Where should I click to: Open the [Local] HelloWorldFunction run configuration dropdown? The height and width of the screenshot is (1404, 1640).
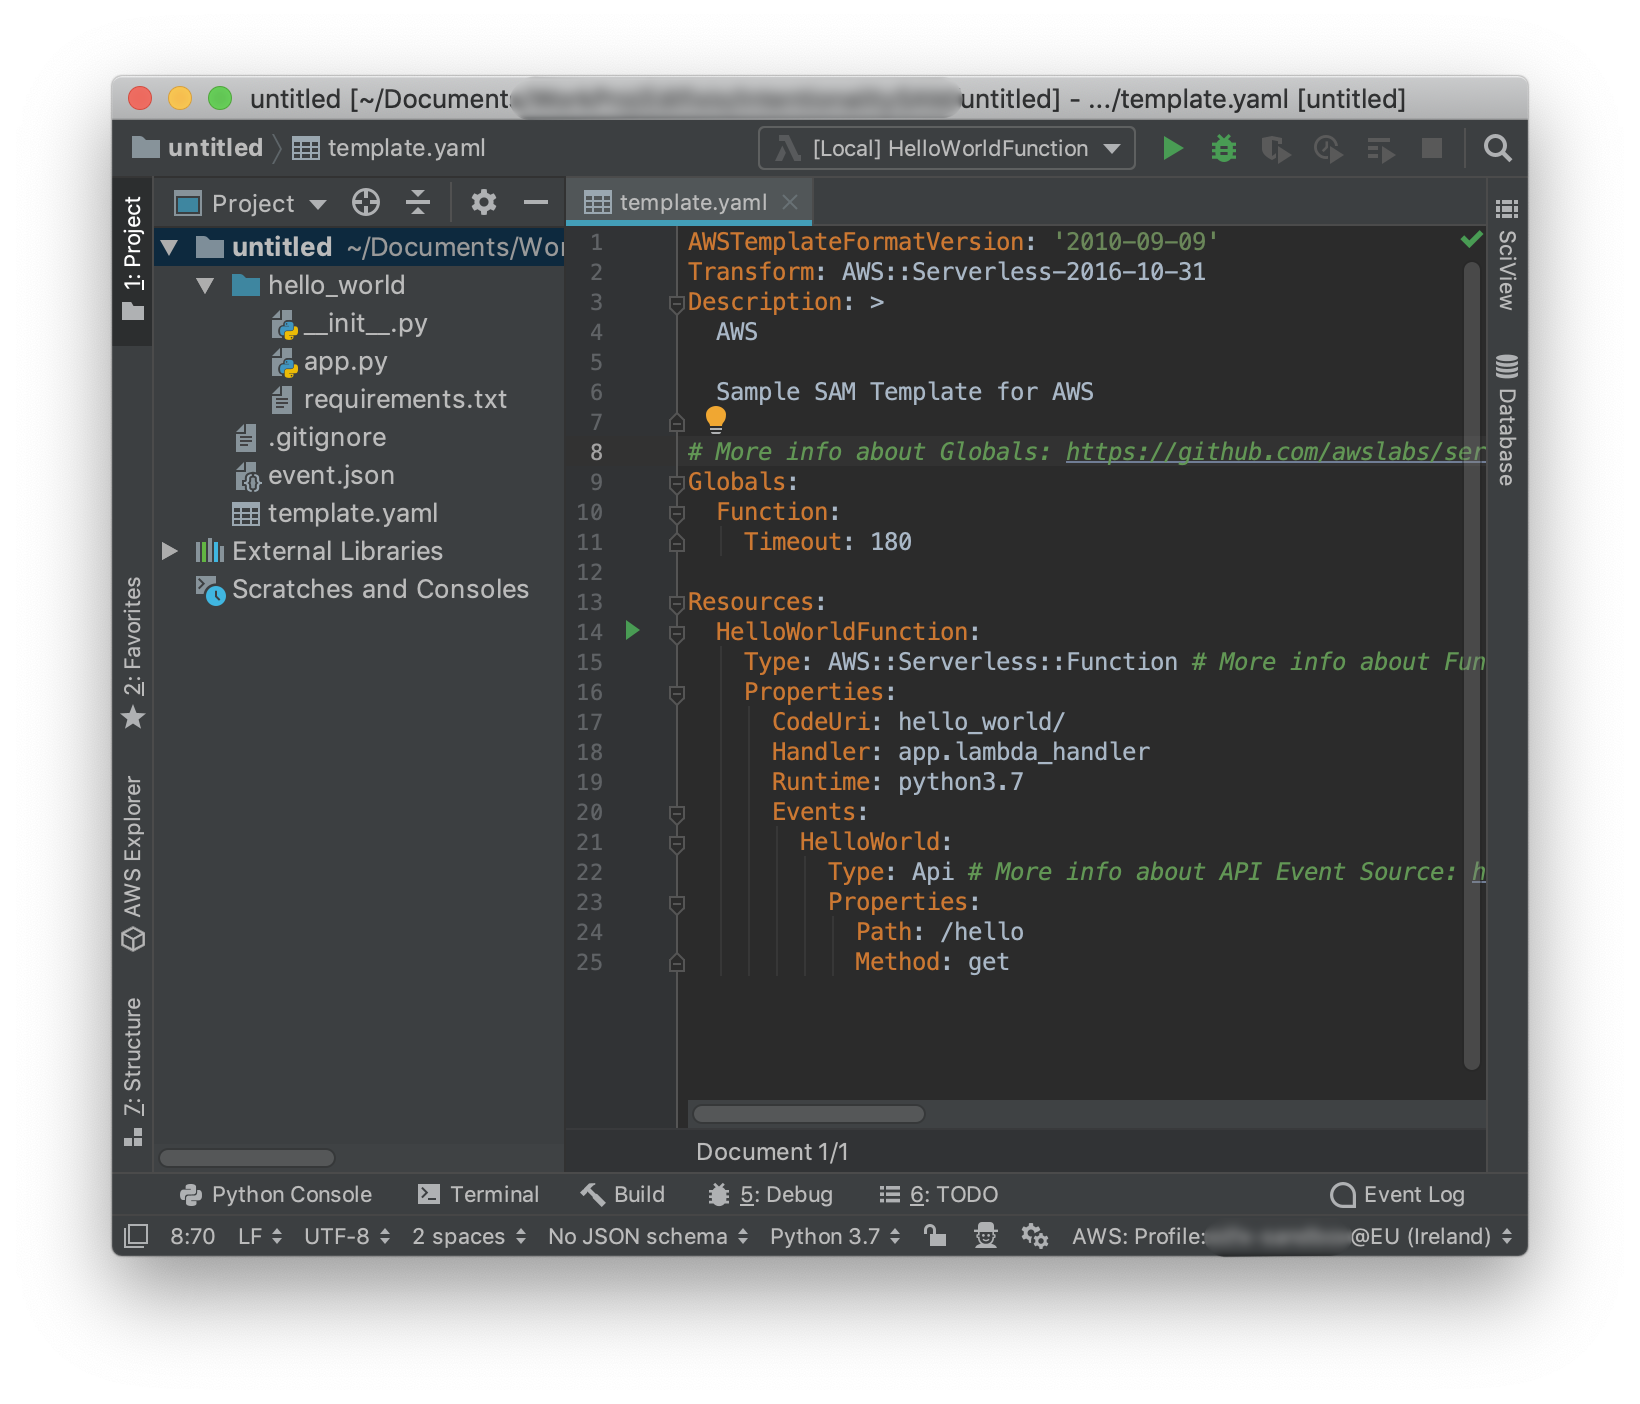point(945,148)
